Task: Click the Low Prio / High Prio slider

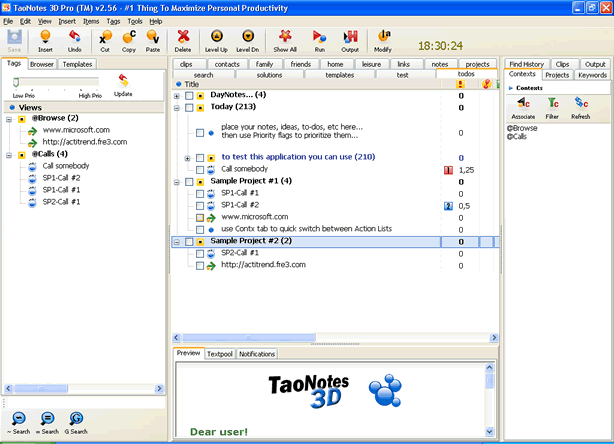Action: [x=56, y=82]
